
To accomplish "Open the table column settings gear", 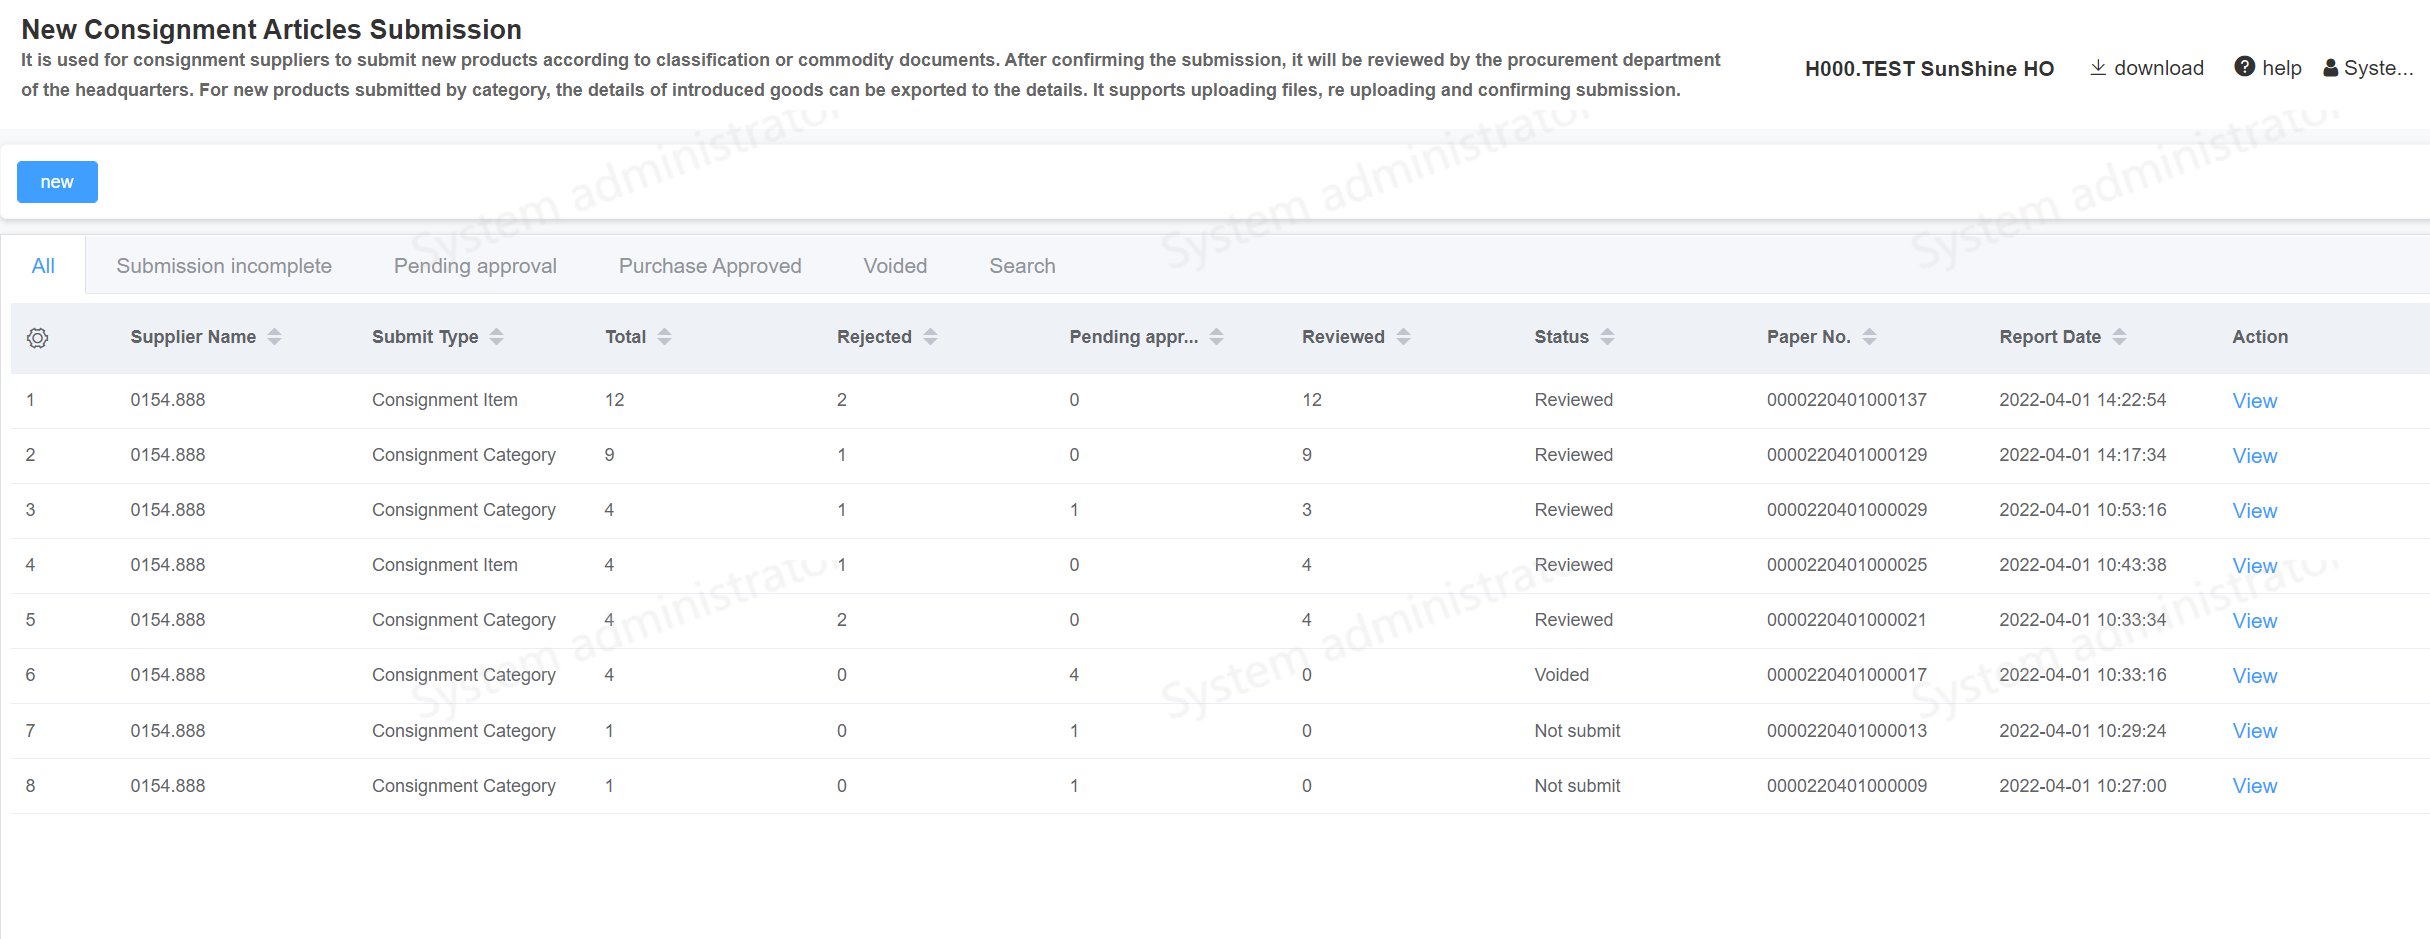I will [x=37, y=338].
